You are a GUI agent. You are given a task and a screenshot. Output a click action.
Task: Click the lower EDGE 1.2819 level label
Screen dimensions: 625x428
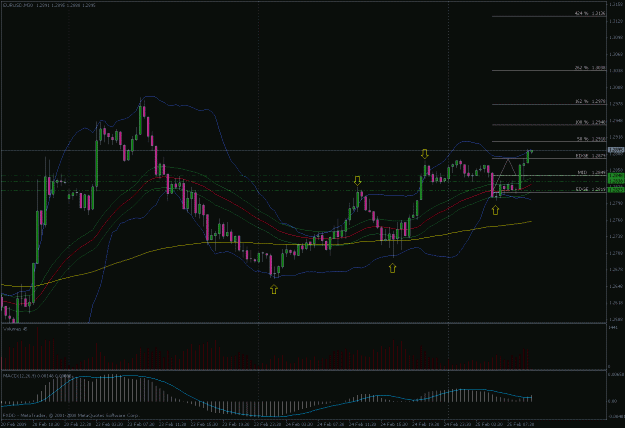click(x=591, y=189)
